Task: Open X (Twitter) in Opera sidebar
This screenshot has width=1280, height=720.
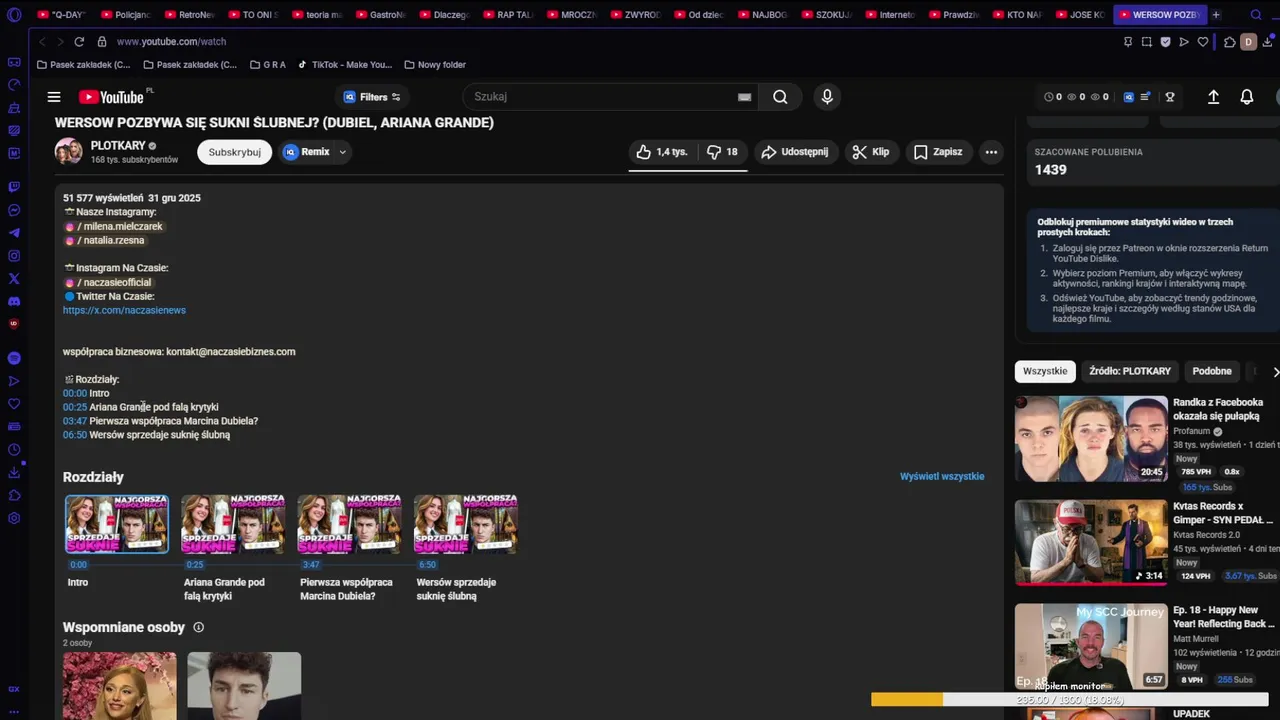Action: coord(14,279)
